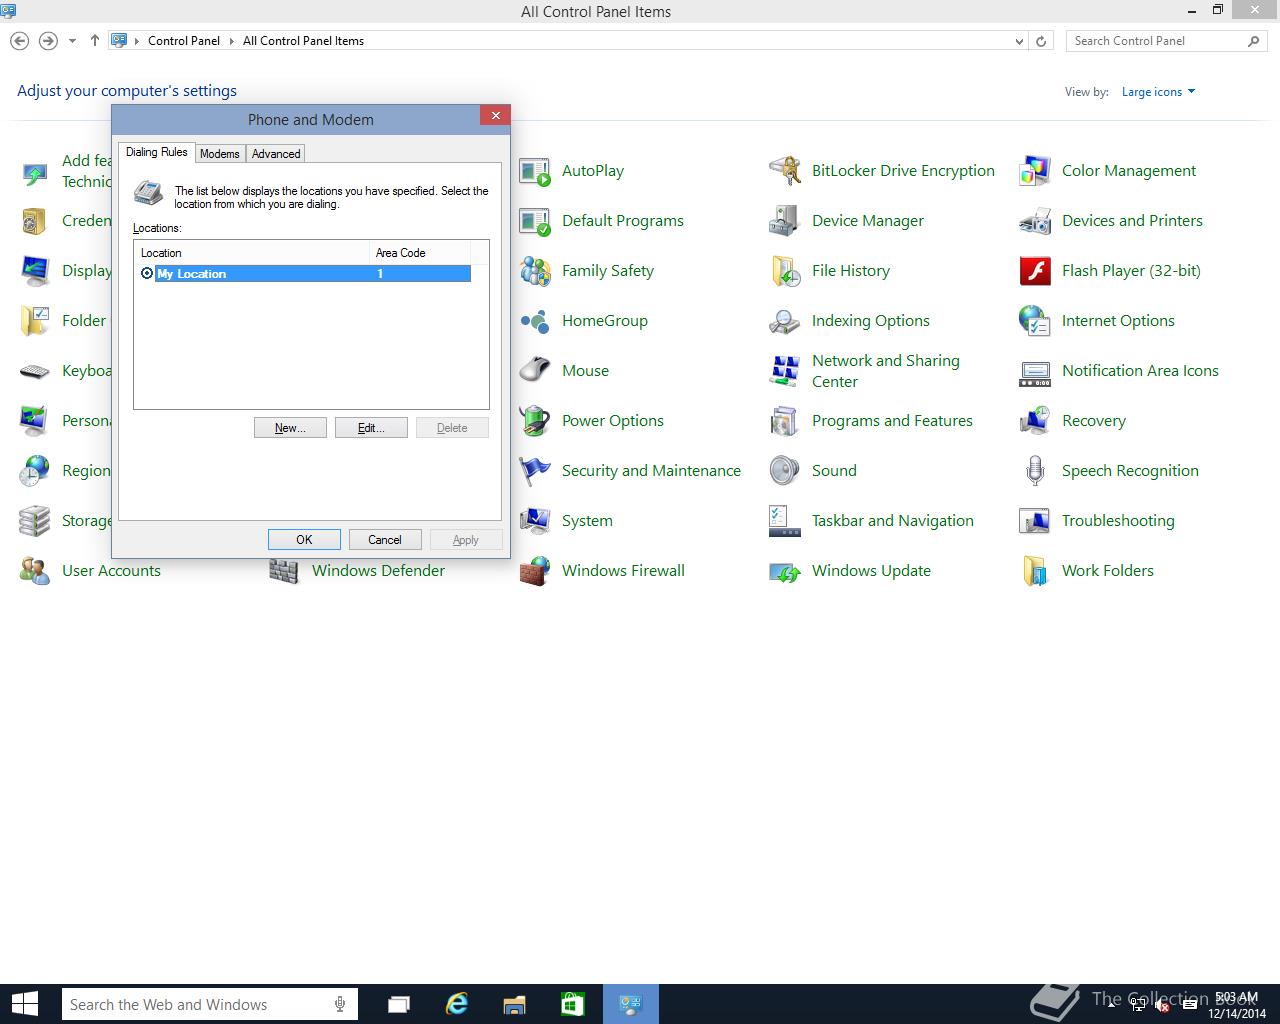The width and height of the screenshot is (1280, 1024).
Task: Click the Programs and Features icon
Action: [x=785, y=421]
